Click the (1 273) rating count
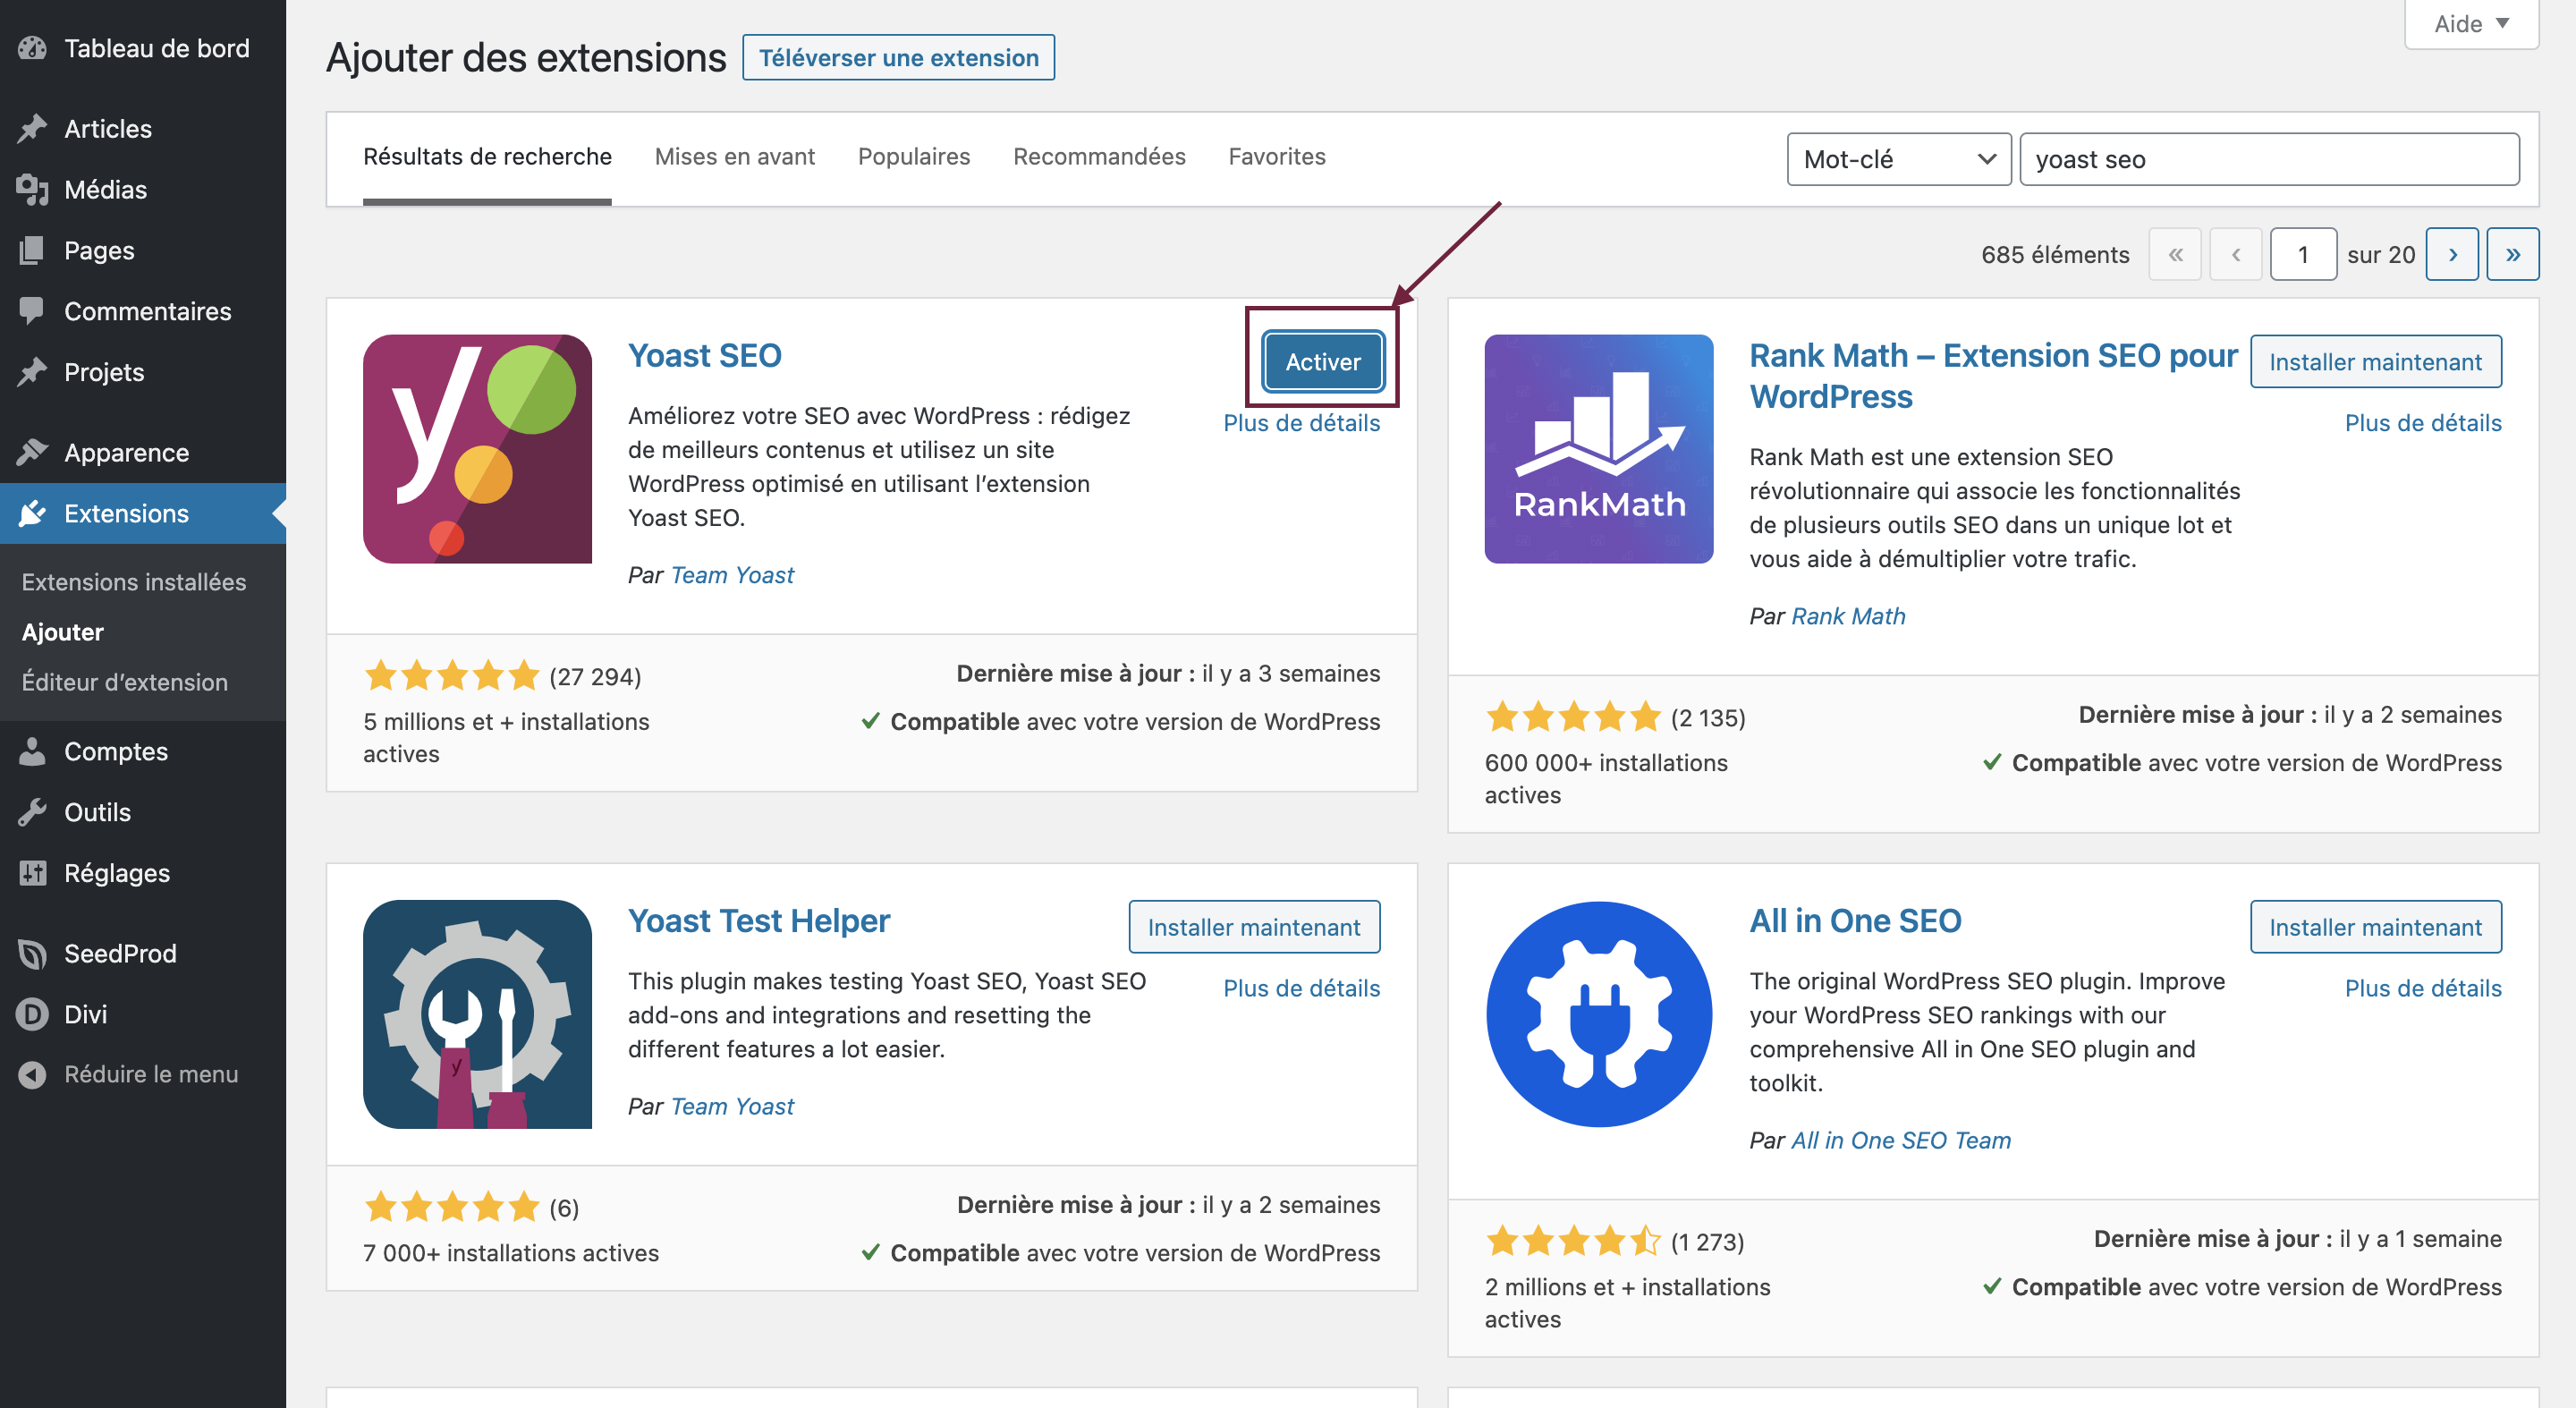2576x1408 pixels. (x=1707, y=1242)
